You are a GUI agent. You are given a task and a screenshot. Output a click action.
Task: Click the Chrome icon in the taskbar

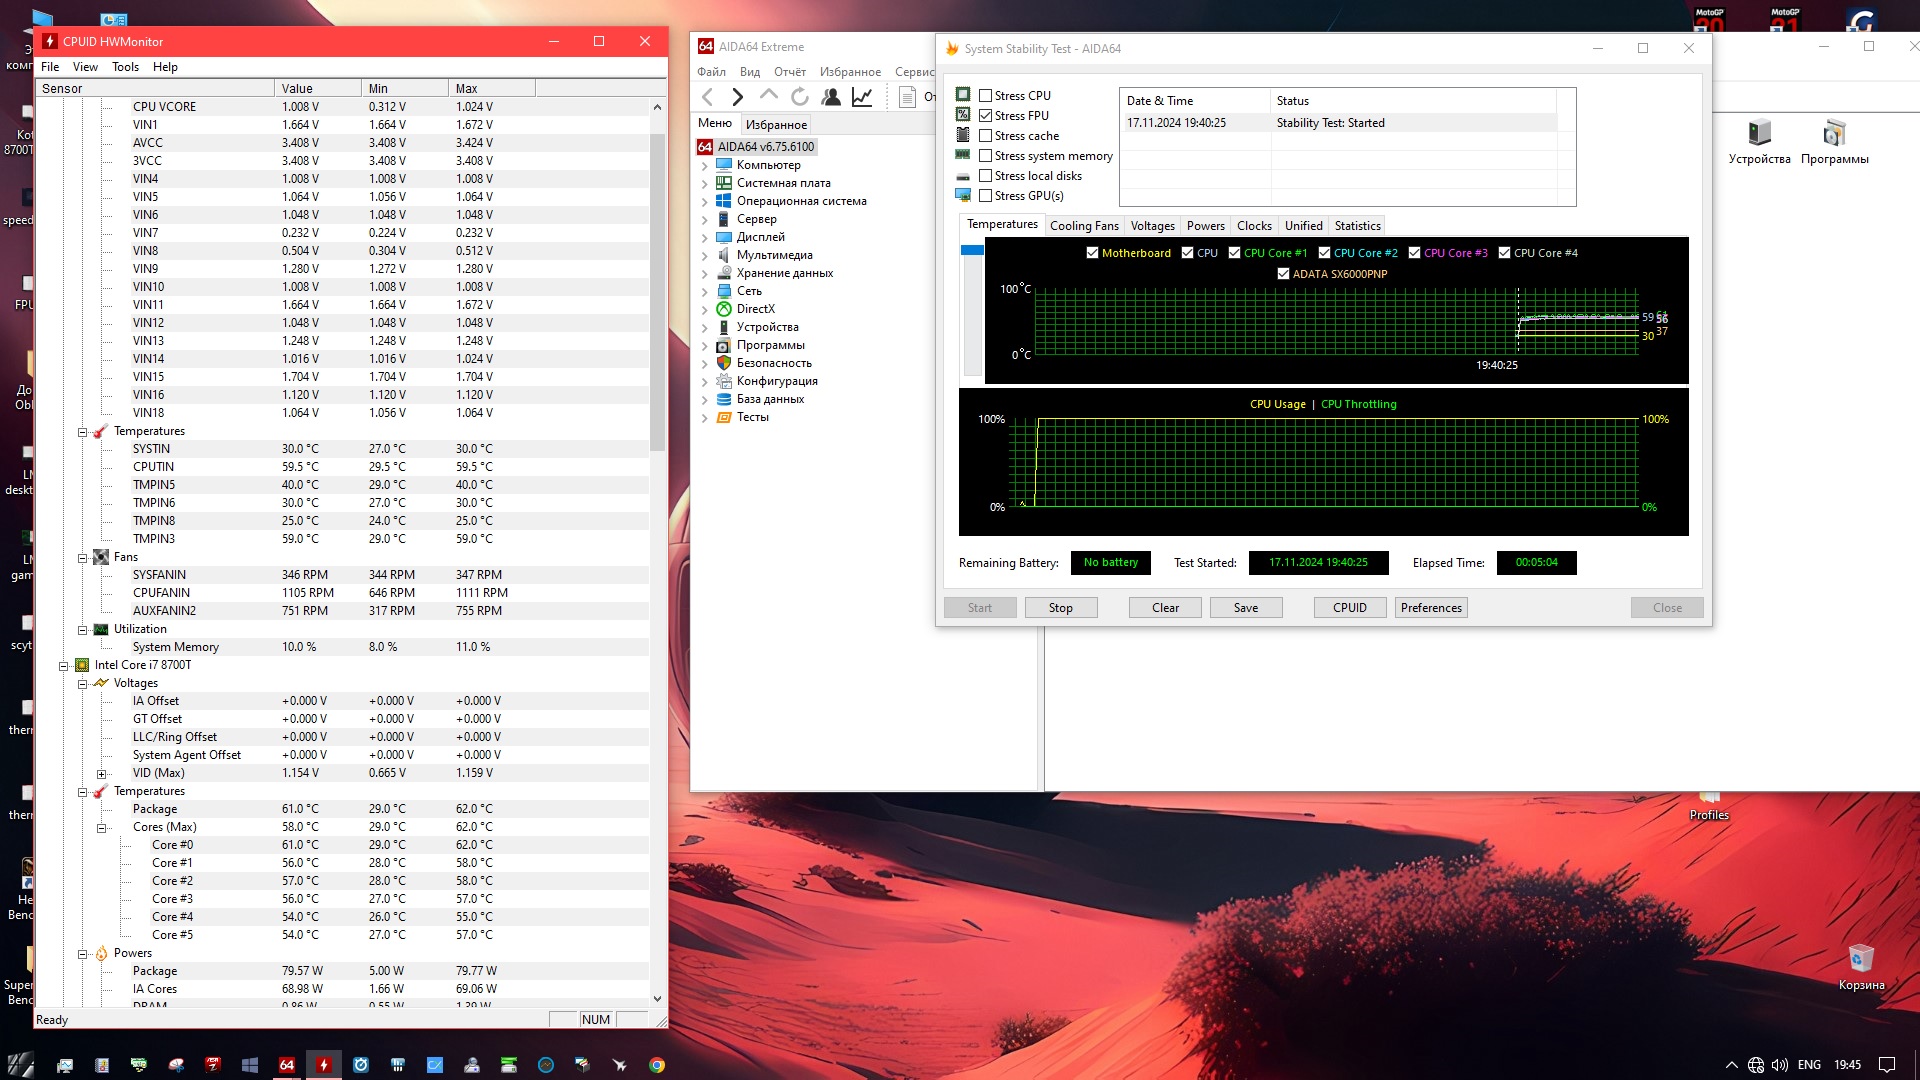click(657, 1065)
